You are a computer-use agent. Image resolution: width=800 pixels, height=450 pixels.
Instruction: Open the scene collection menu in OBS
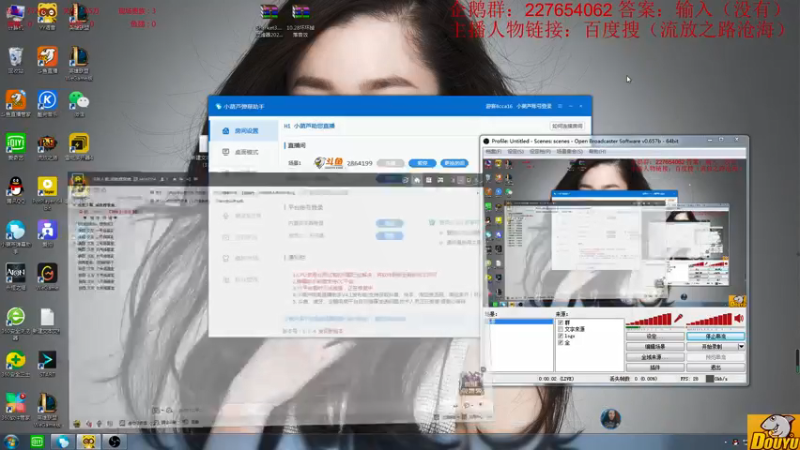point(569,152)
